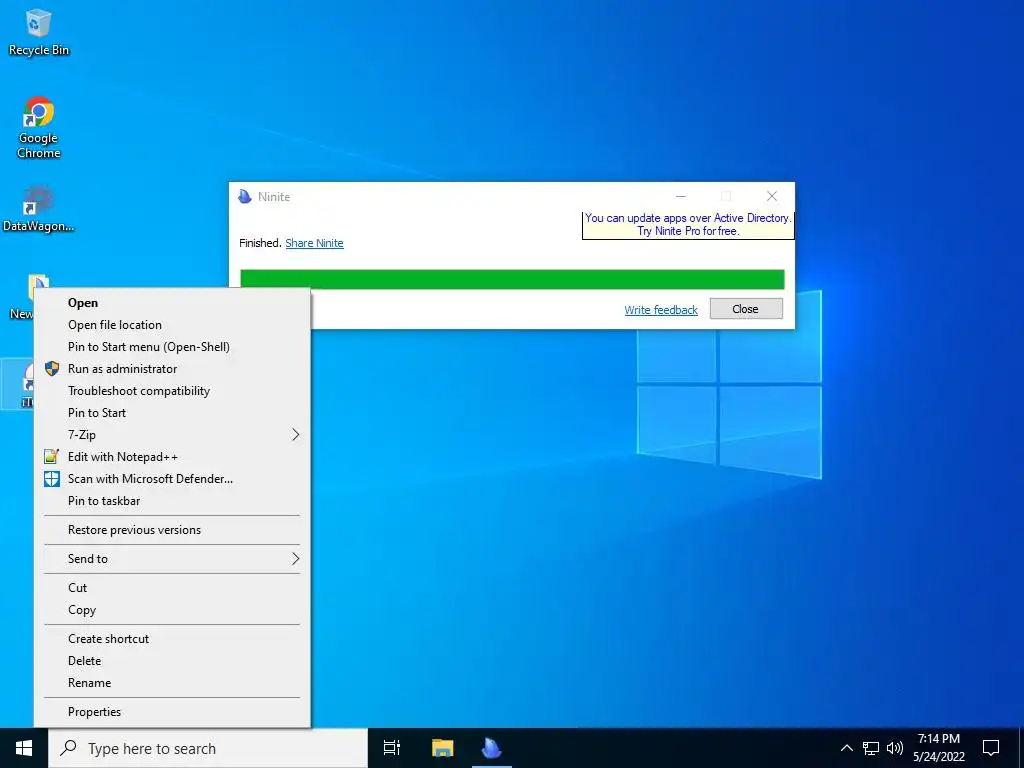
Task: Click the green Ninite progress bar
Action: click(x=512, y=280)
